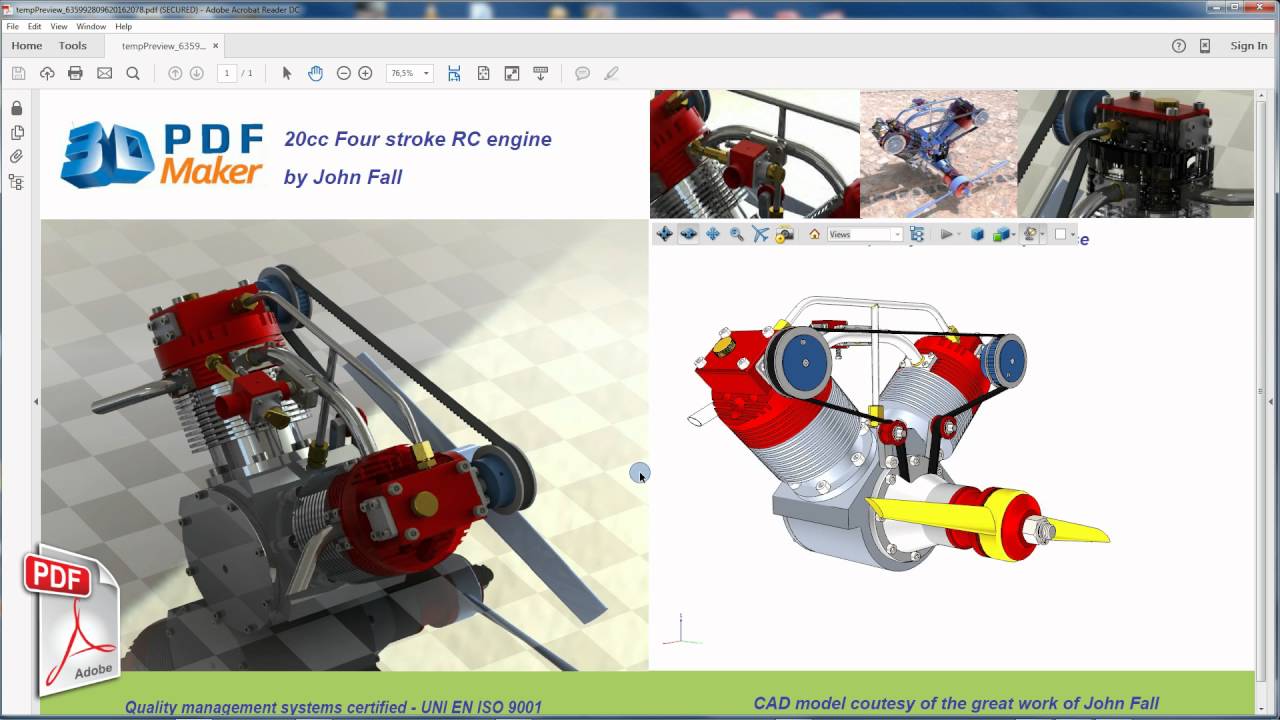
Task: Click the 3D PDF Maker logo
Action: point(161,154)
